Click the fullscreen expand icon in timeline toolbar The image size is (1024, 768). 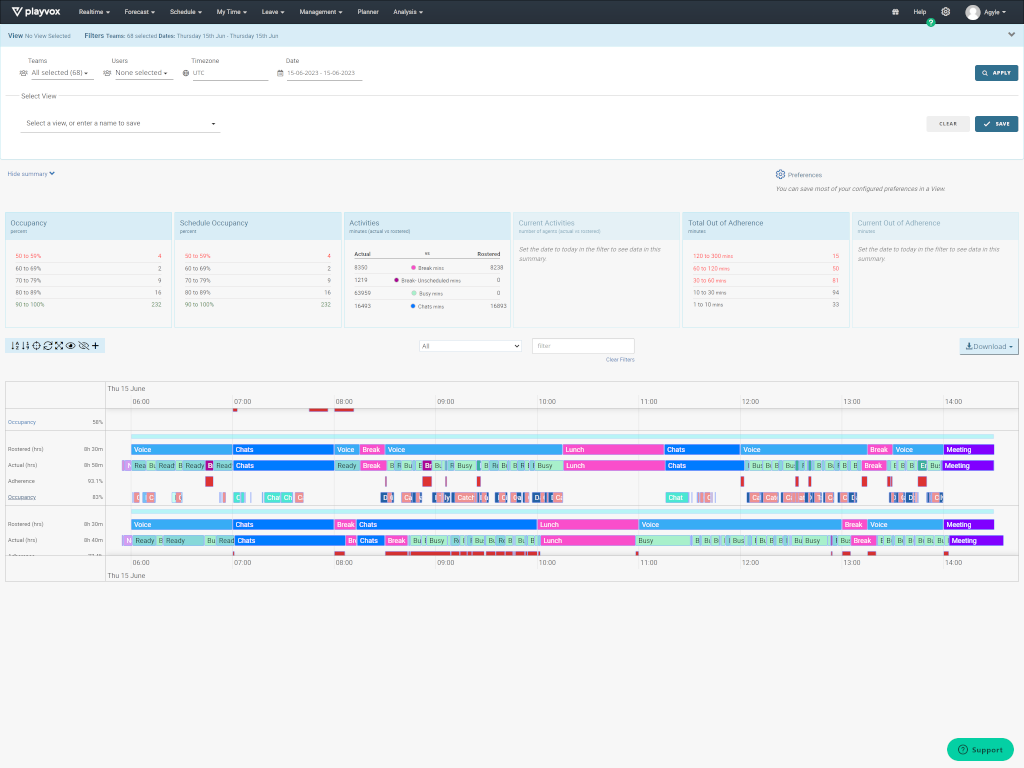coord(59,346)
